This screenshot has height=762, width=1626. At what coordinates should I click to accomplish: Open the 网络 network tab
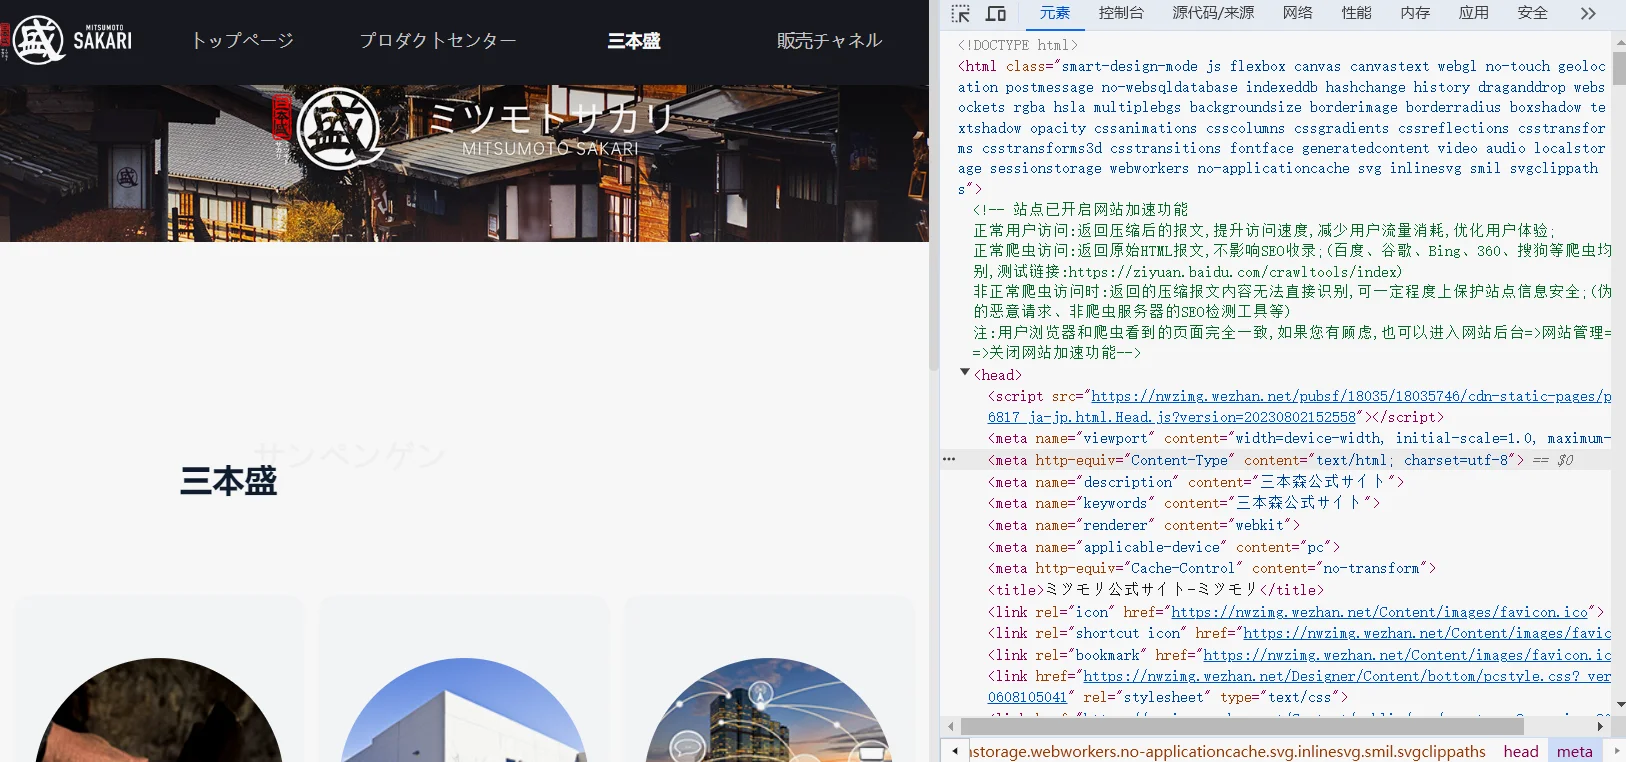point(1297,13)
